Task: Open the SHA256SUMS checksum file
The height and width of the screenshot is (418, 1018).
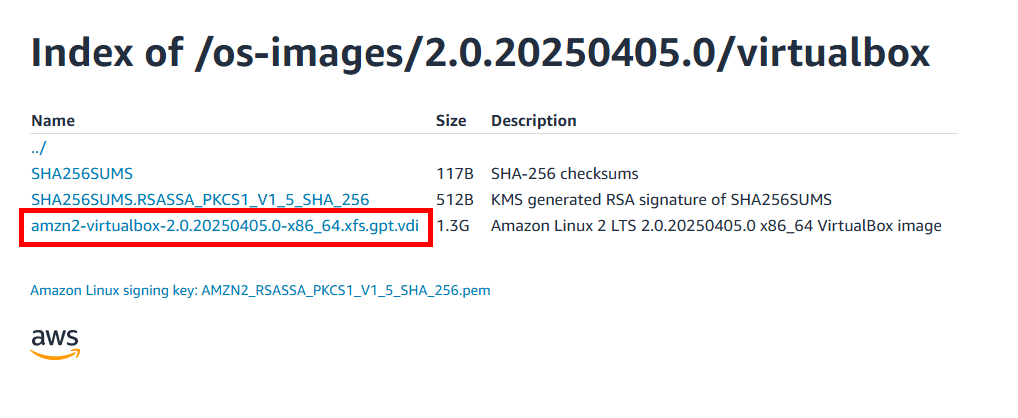Action: click(x=82, y=174)
